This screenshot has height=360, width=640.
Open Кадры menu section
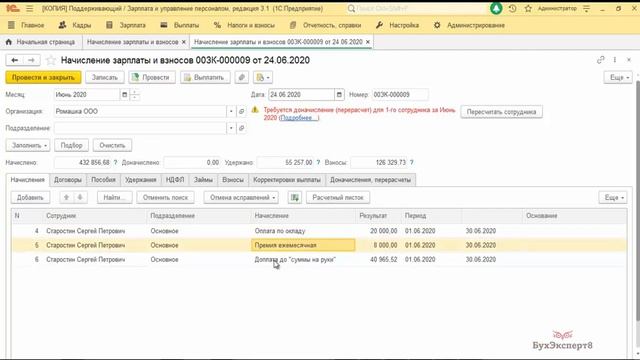(75, 25)
